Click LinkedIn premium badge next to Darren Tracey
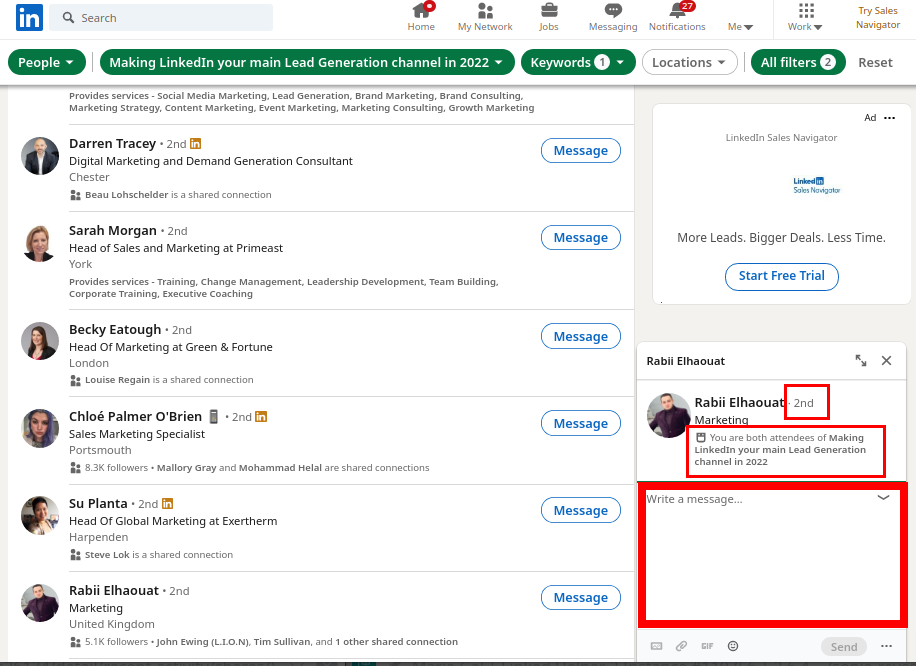This screenshot has width=916, height=666. (196, 144)
